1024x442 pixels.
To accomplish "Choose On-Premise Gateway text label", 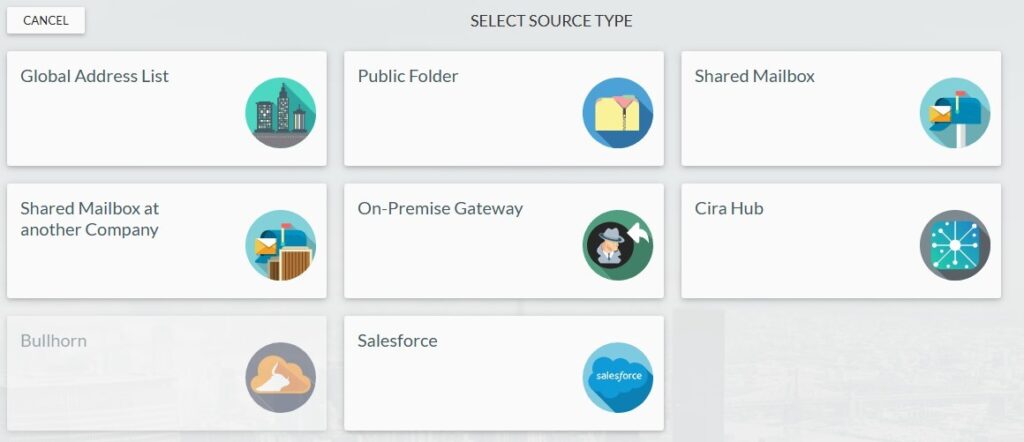I will [440, 209].
